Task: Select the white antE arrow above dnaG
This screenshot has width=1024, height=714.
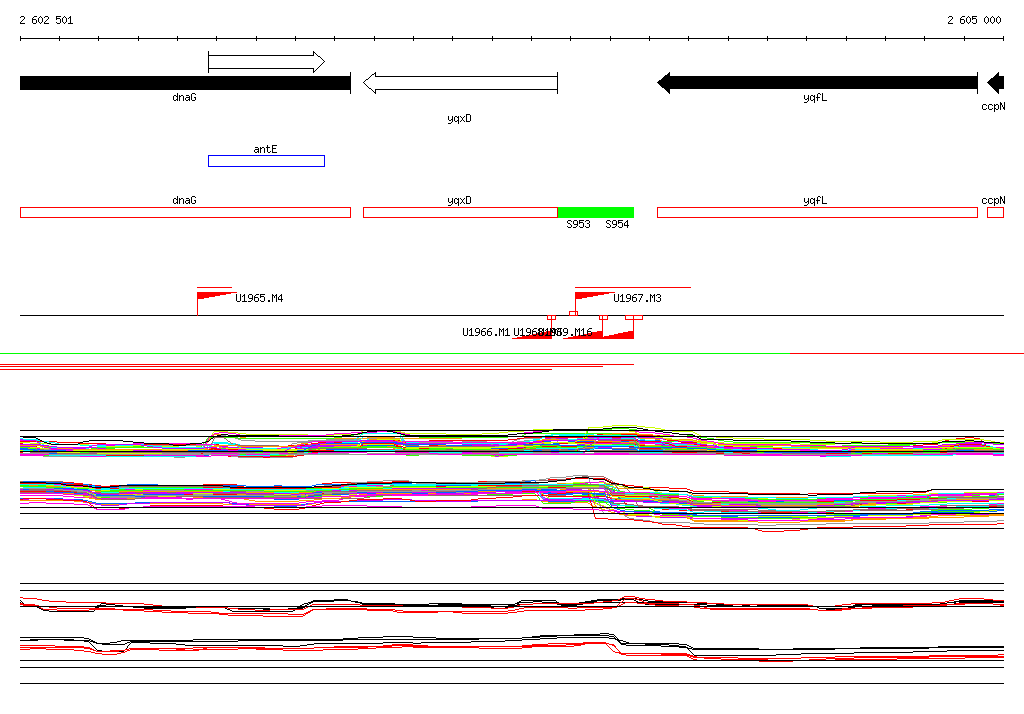Action: tap(266, 62)
